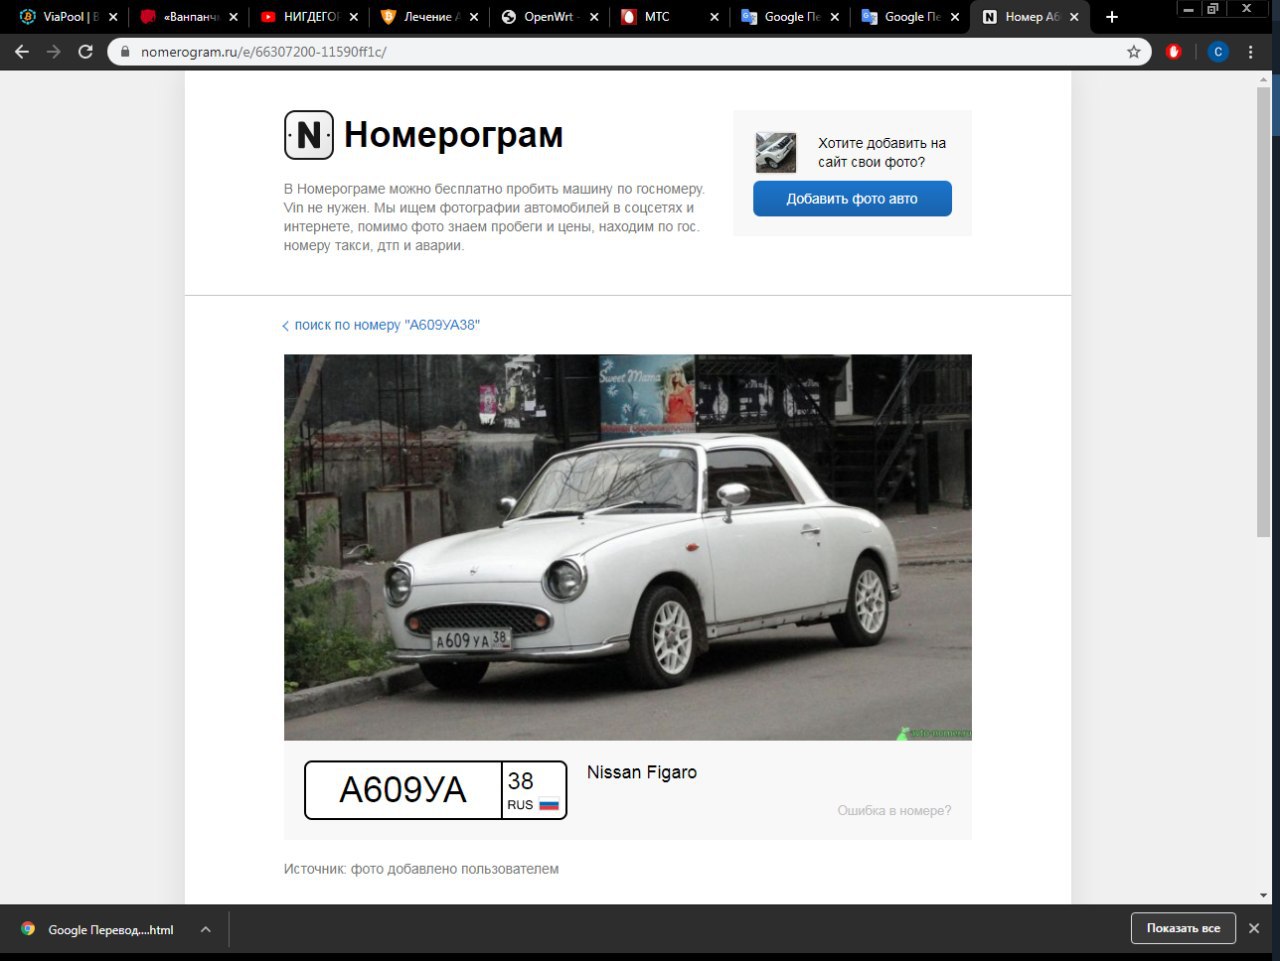Screen dimensions: 1280x961
Task: Click the Добавить фото авто button
Action: coord(852,198)
